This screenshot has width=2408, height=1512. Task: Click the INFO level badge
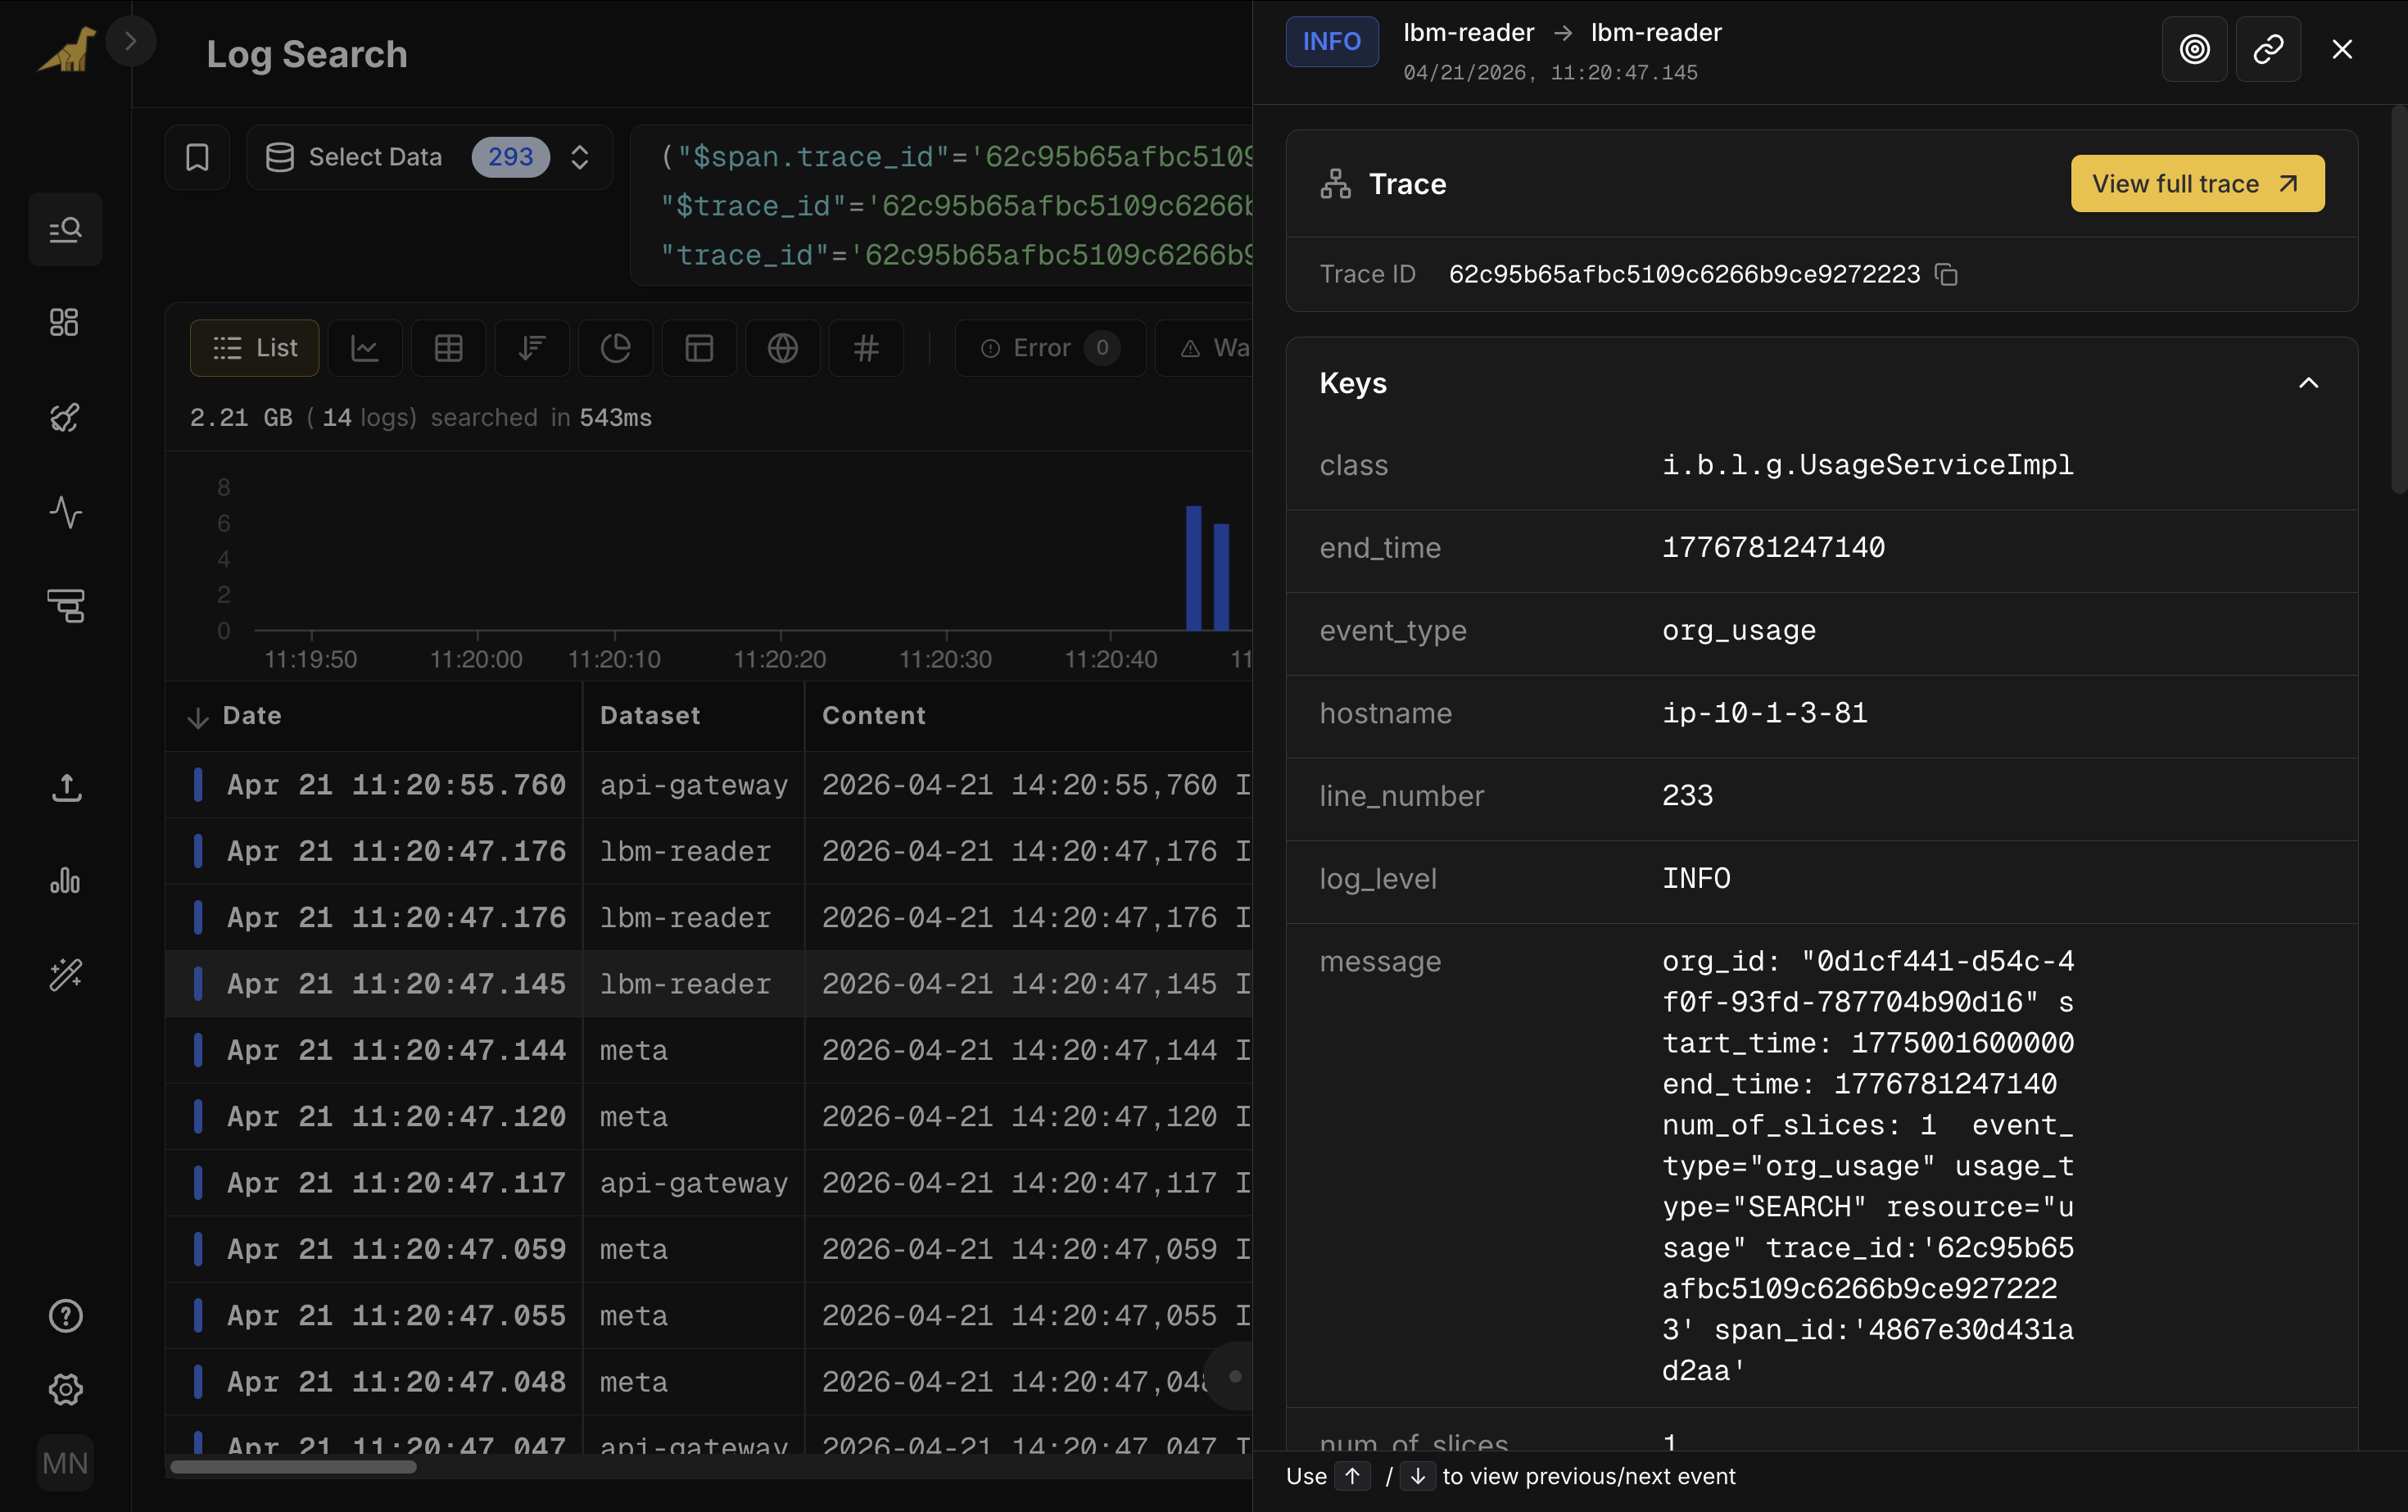tap(1331, 42)
